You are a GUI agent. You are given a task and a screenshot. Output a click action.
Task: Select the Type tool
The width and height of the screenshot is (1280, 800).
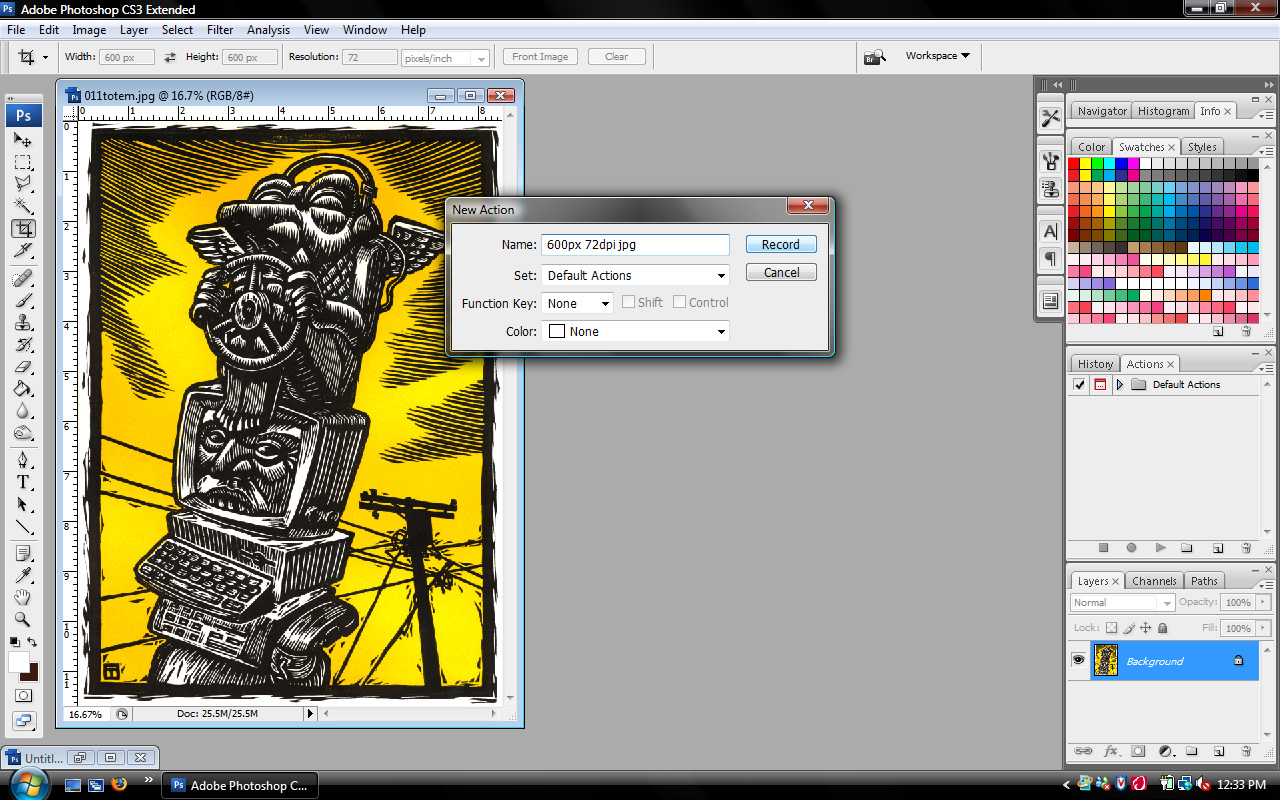click(23, 482)
